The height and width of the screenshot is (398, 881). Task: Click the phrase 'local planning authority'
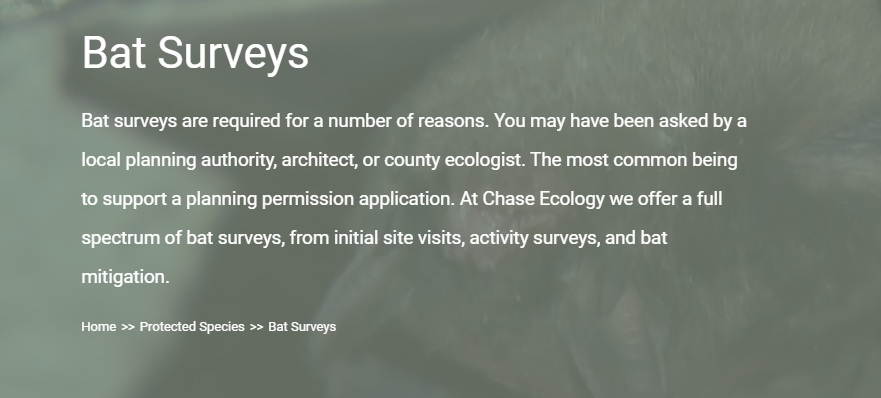(x=177, y=161)
